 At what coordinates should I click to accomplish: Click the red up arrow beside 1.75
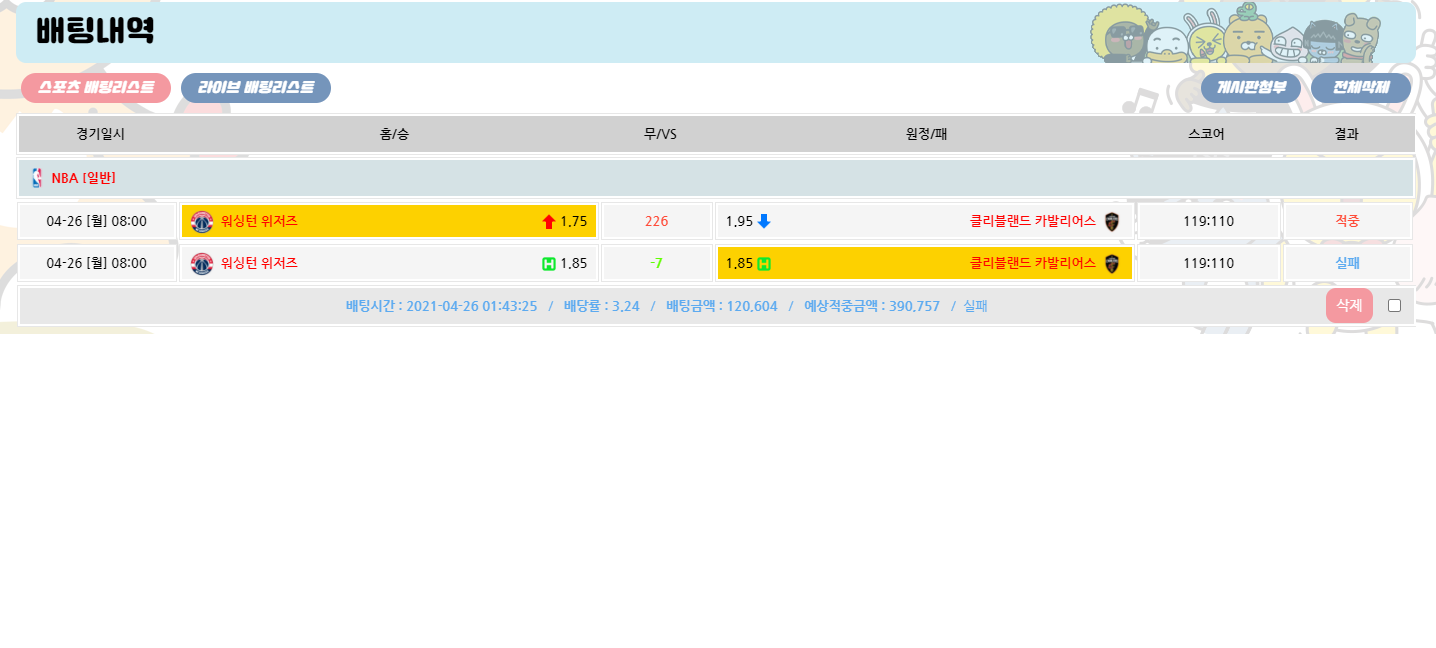pos(548,222)
